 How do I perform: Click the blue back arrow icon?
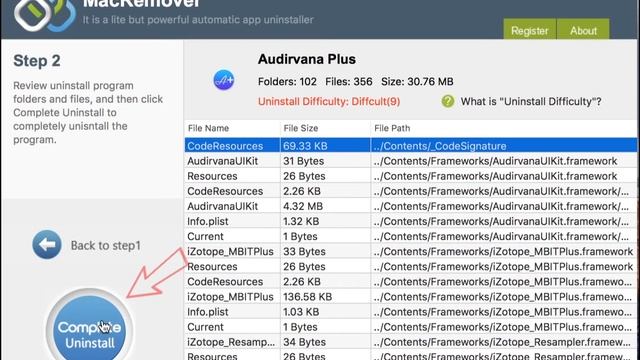click(x=47, y=244)
